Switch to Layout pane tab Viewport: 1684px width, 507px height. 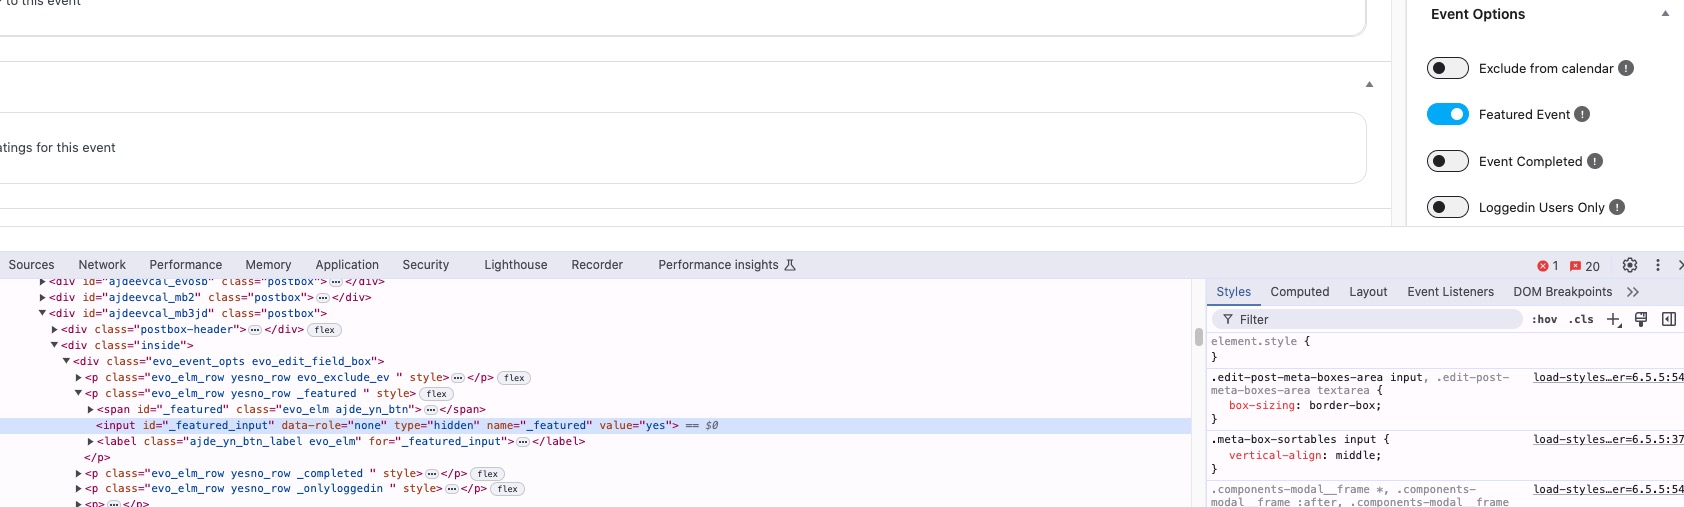tap(1368, 292)
